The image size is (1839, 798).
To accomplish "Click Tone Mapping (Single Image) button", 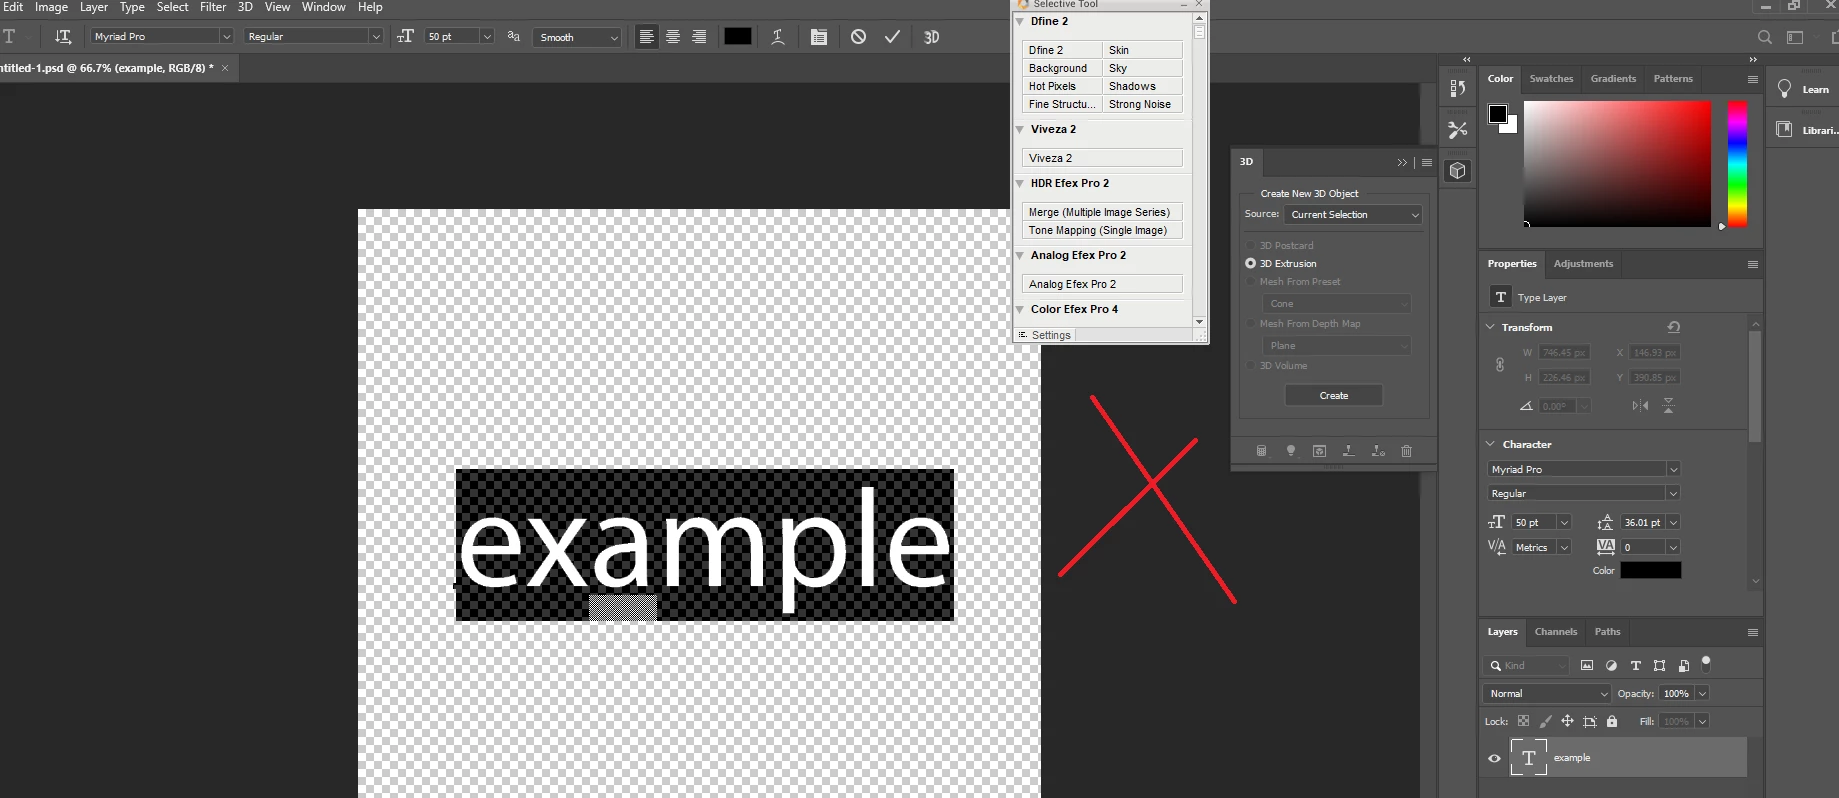I will pyautogui.click(x=1102, y=230).
